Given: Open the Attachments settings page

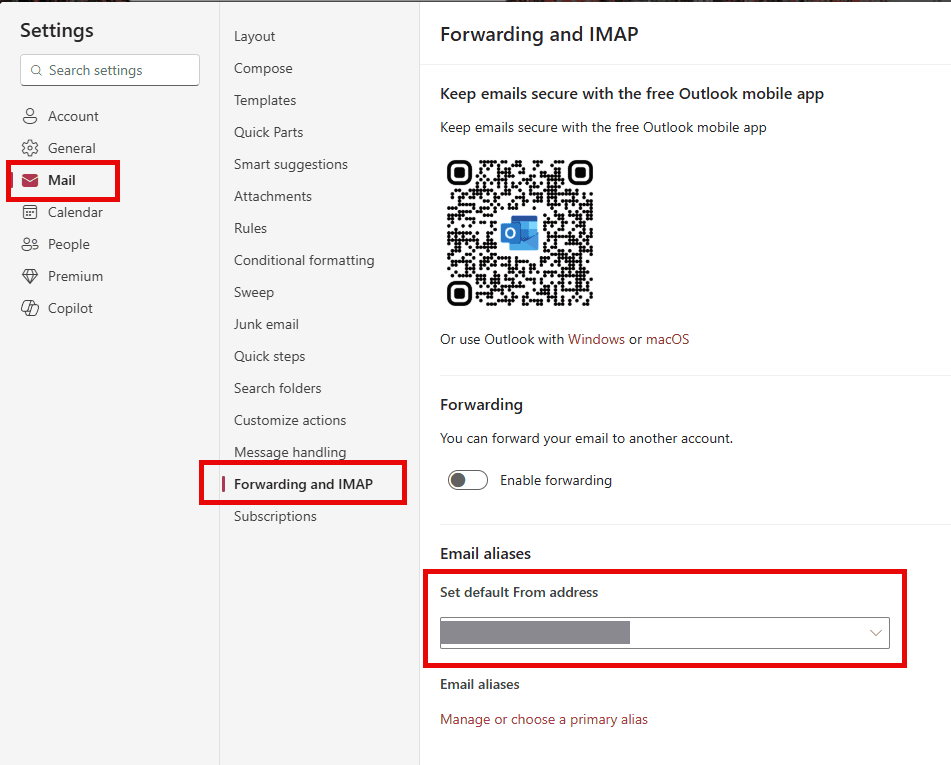Looking at the screenshot, I should (273, 196).
